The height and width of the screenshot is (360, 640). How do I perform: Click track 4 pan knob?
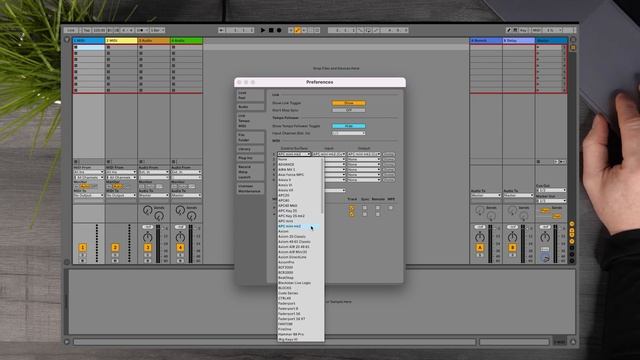click(x=180, y=237)
